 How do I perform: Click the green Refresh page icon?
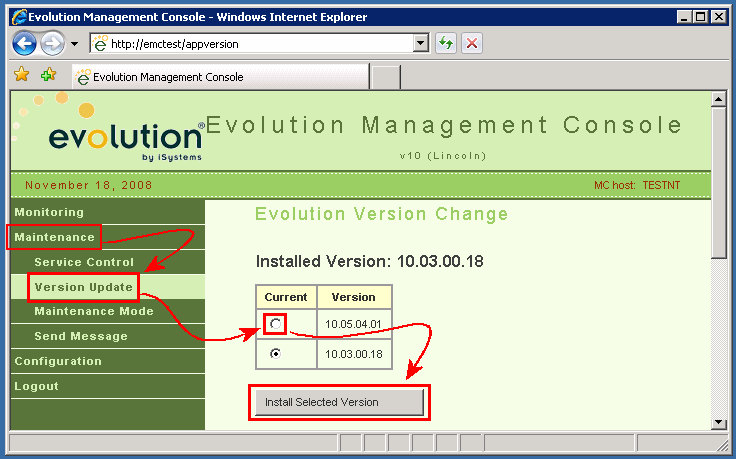coord(446,44)
